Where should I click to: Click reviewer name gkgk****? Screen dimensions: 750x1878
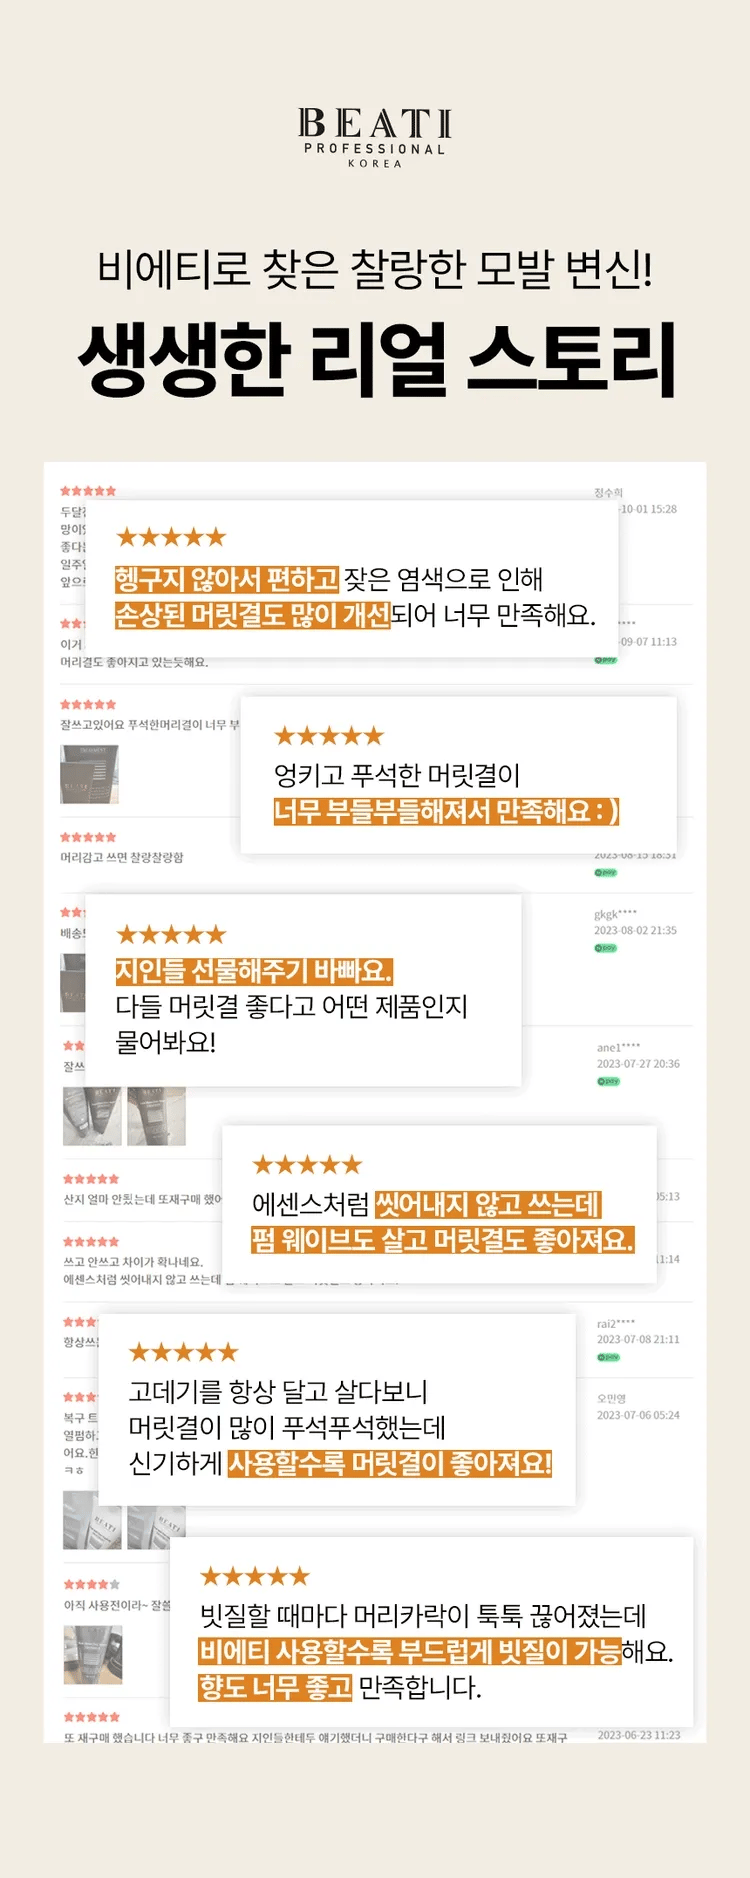(x=615, y=914)
